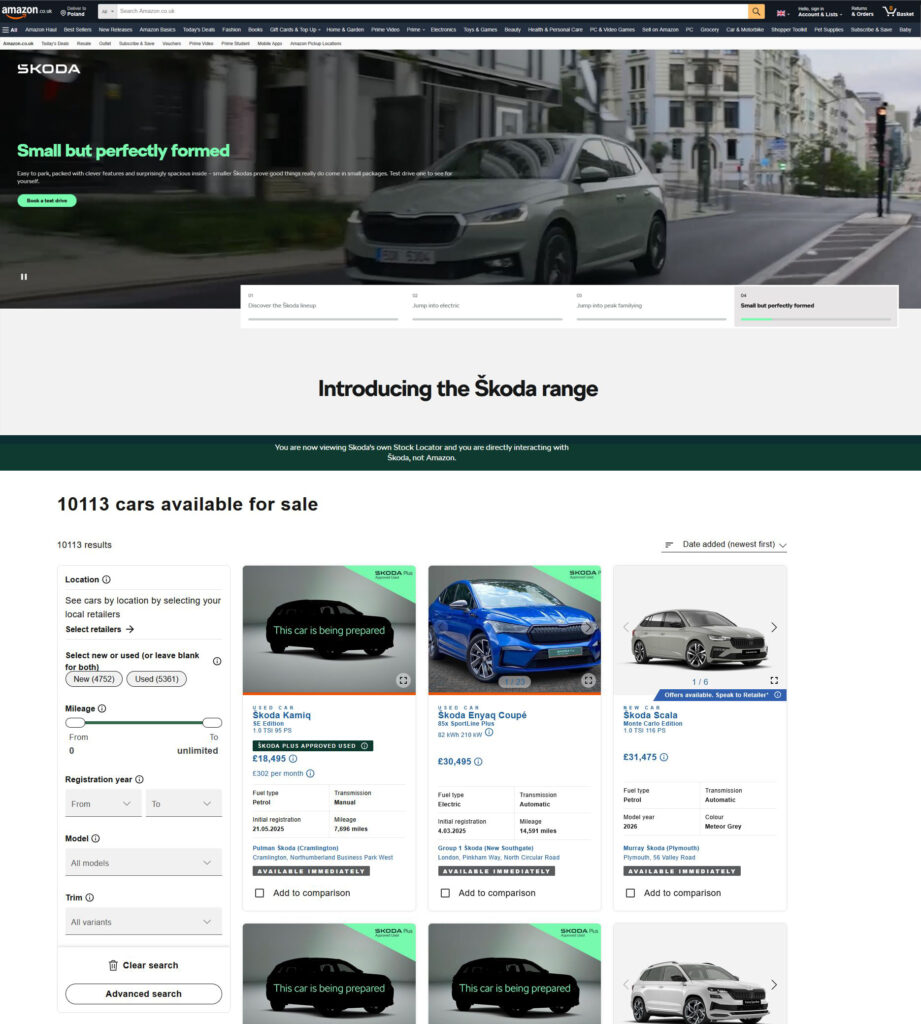Viewport: 921px width, 1024px height.
Task: Click Returns & Orders link
Action: pyautogui.click(x=862, y=11)
